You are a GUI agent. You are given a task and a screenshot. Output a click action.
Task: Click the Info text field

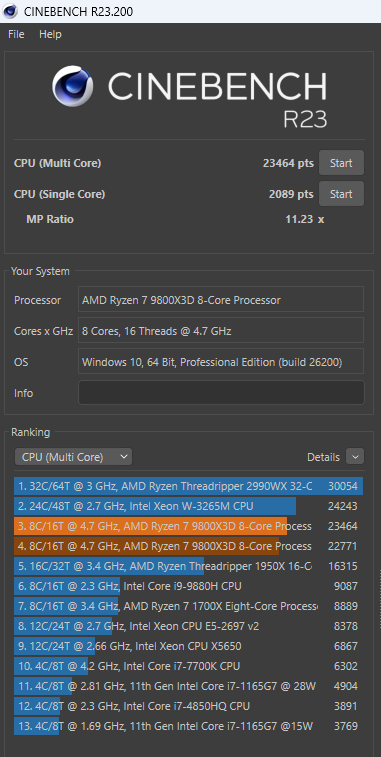[221, 393]
